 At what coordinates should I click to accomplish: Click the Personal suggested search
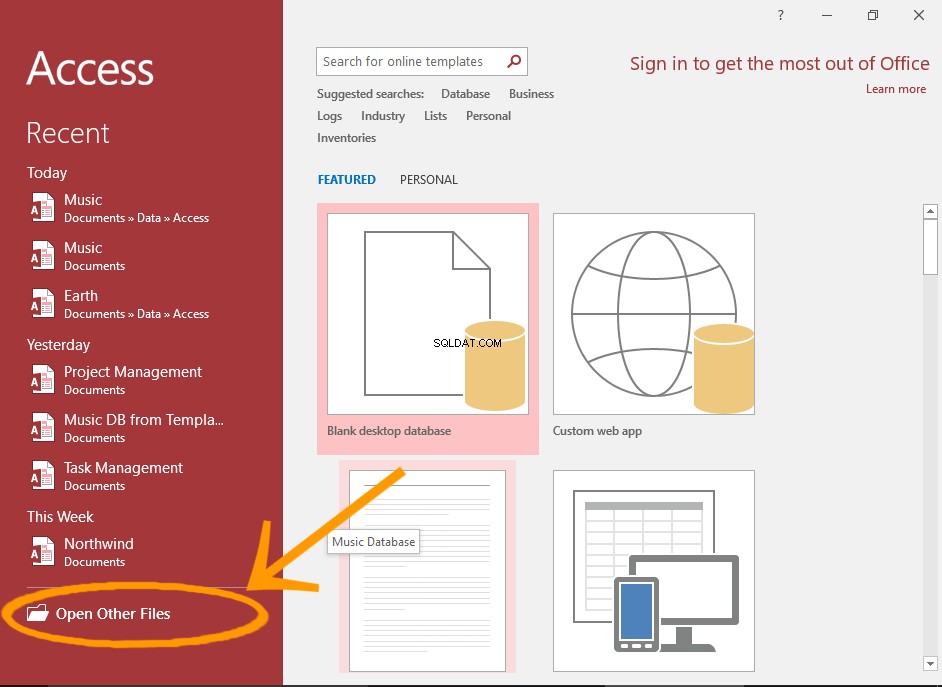click(x=488, y=116)
